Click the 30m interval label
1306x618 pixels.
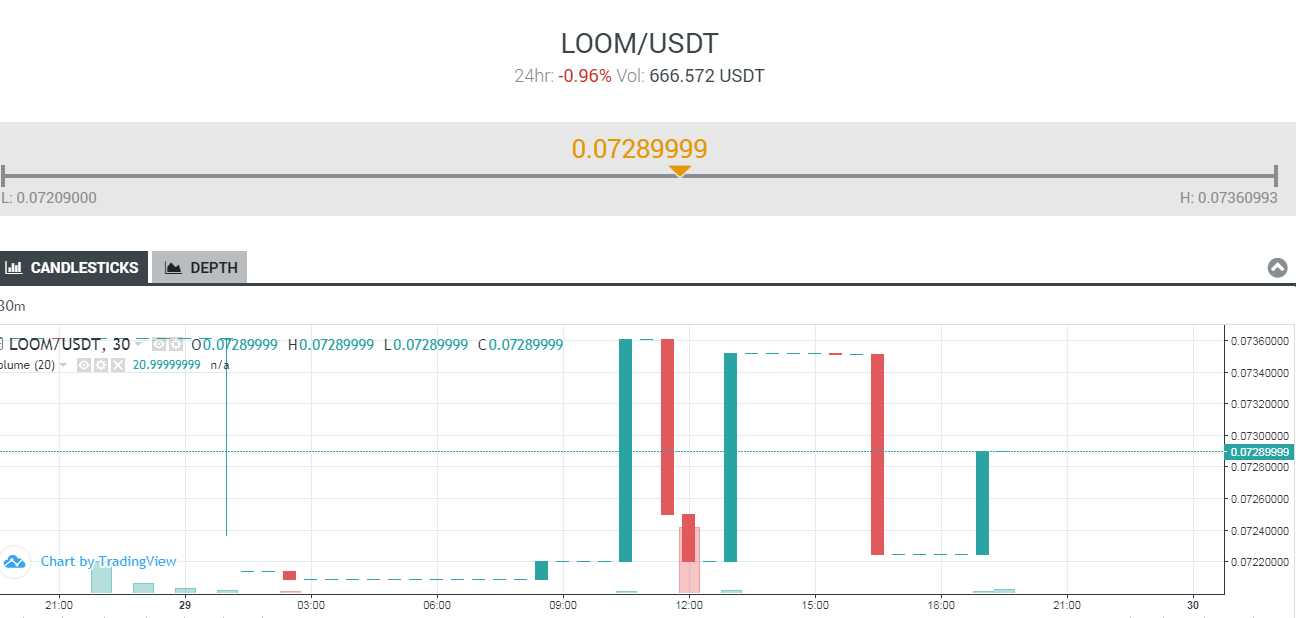(x=11, y=305)
